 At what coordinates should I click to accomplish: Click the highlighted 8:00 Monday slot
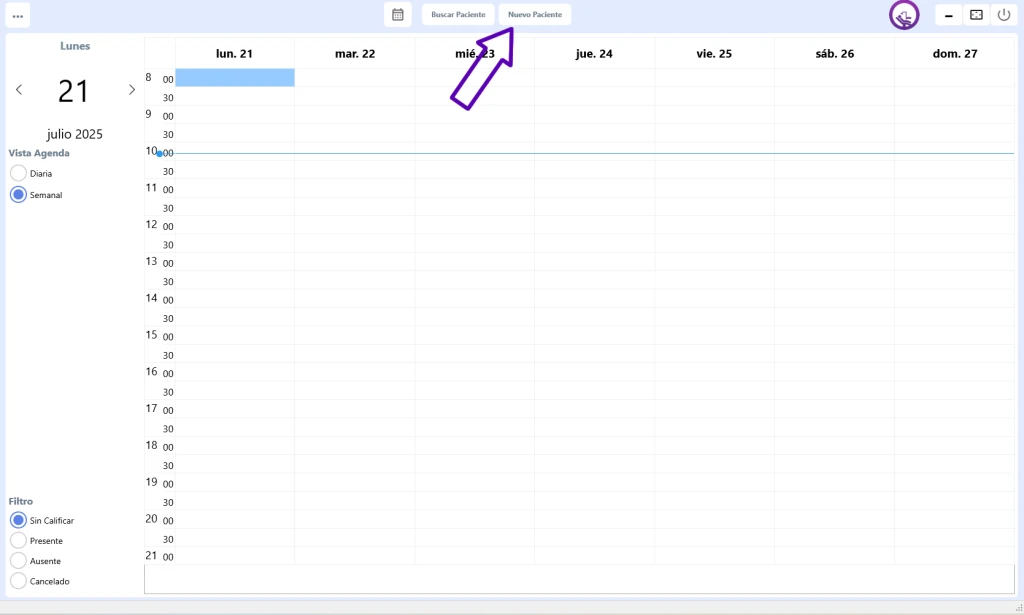(235, 78)
